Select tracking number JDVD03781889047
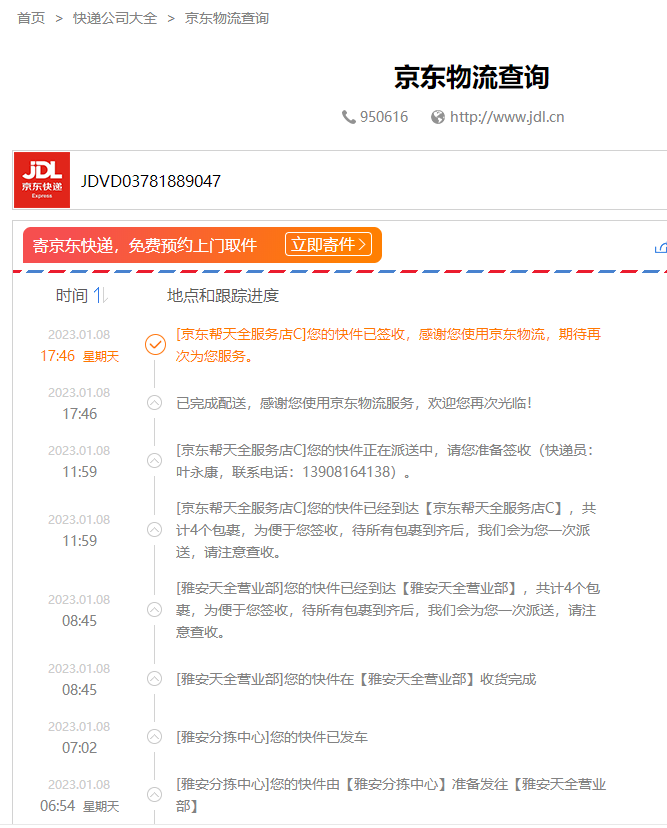Viewport: 667px width, 828px height. tap(151, 181)
